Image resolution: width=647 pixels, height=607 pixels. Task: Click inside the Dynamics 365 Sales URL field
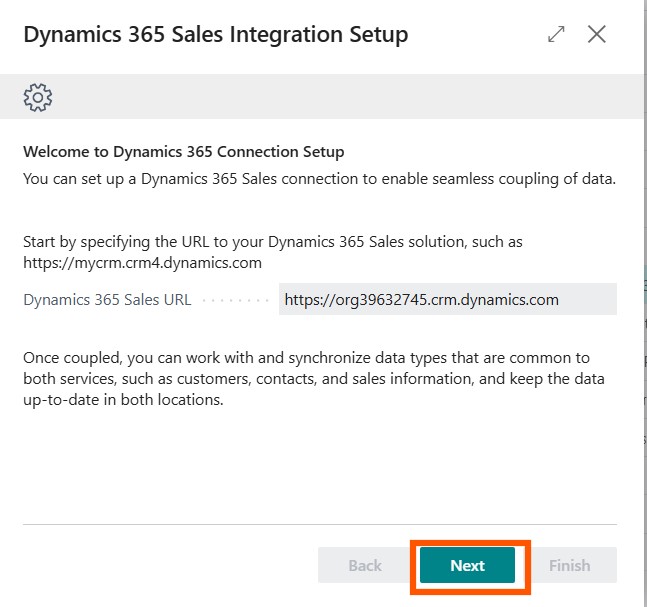[447, 299]
